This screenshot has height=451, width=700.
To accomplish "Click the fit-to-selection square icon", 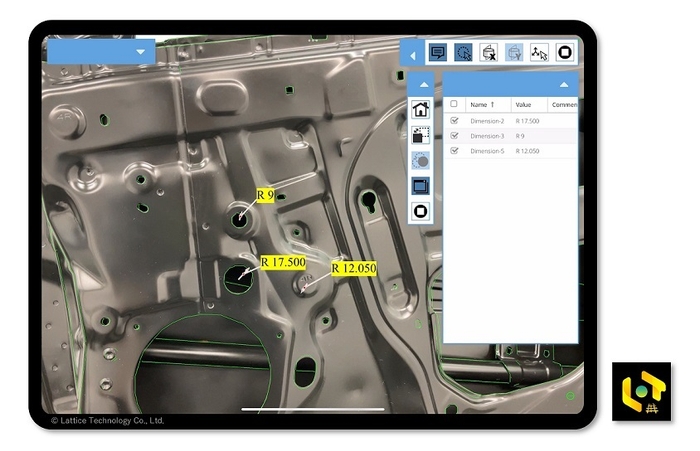I will pos(421,135).
